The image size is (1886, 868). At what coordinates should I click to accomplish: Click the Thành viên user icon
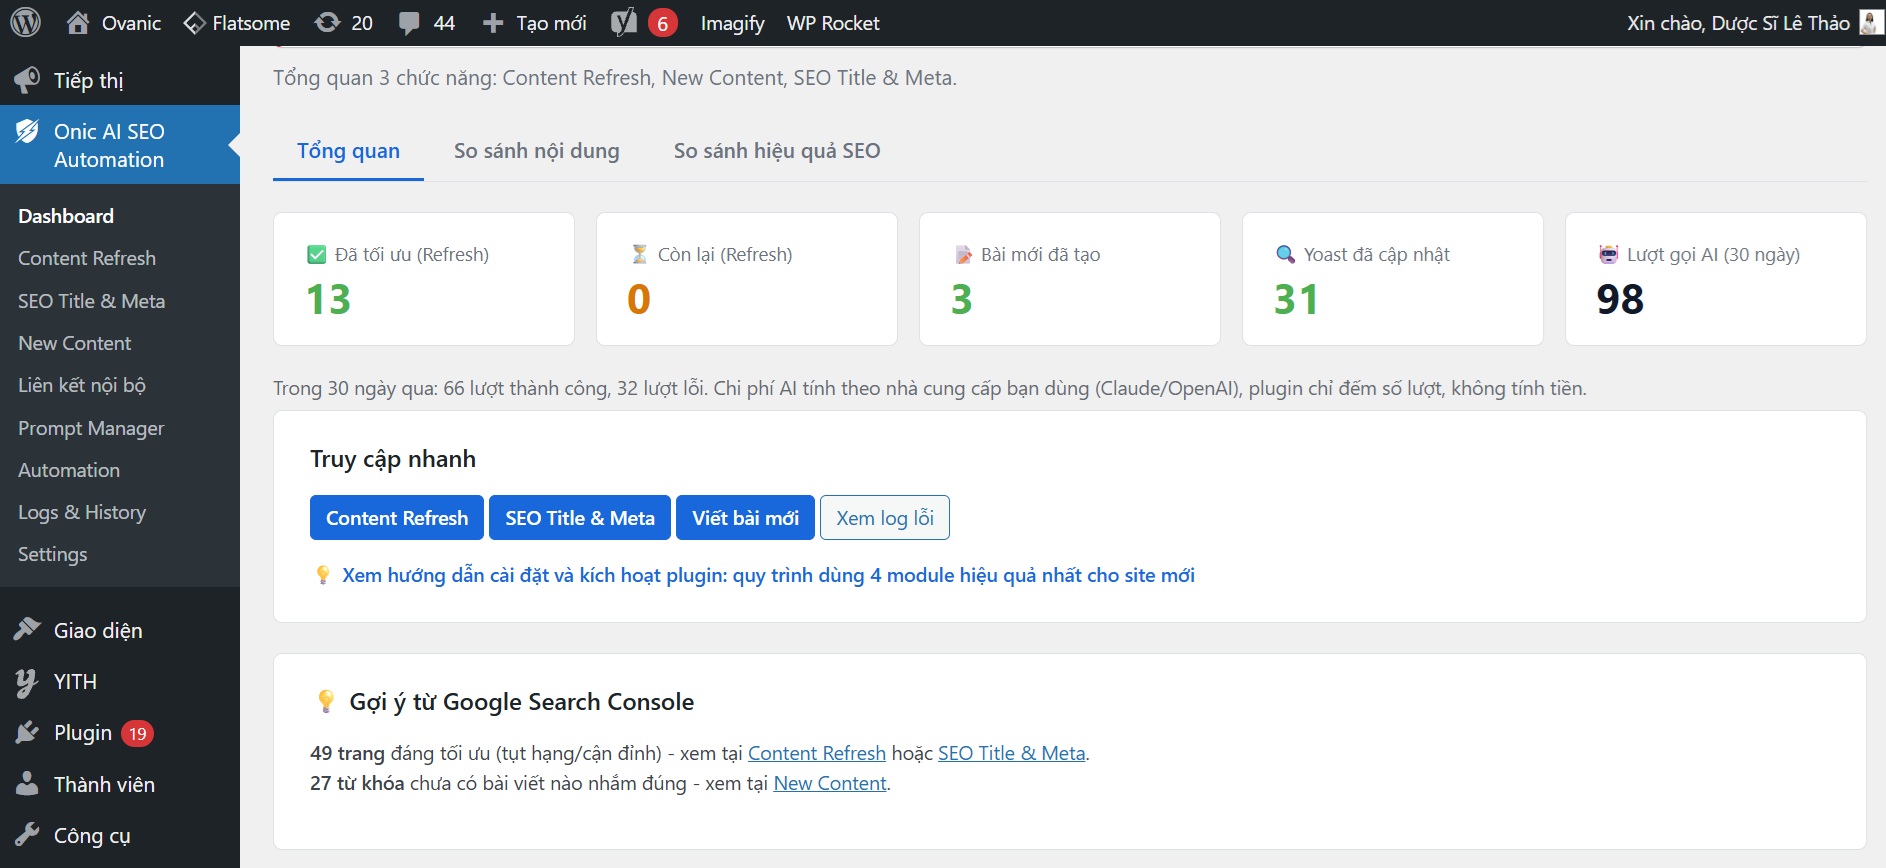(x=27, y=784)
